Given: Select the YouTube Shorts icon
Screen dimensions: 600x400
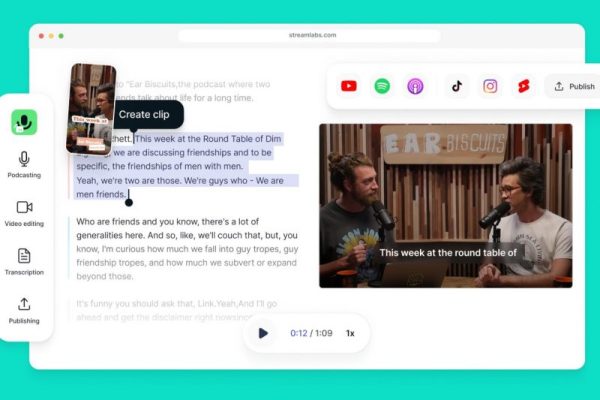Looking at the screenshot, I should [x=523, y=86].
